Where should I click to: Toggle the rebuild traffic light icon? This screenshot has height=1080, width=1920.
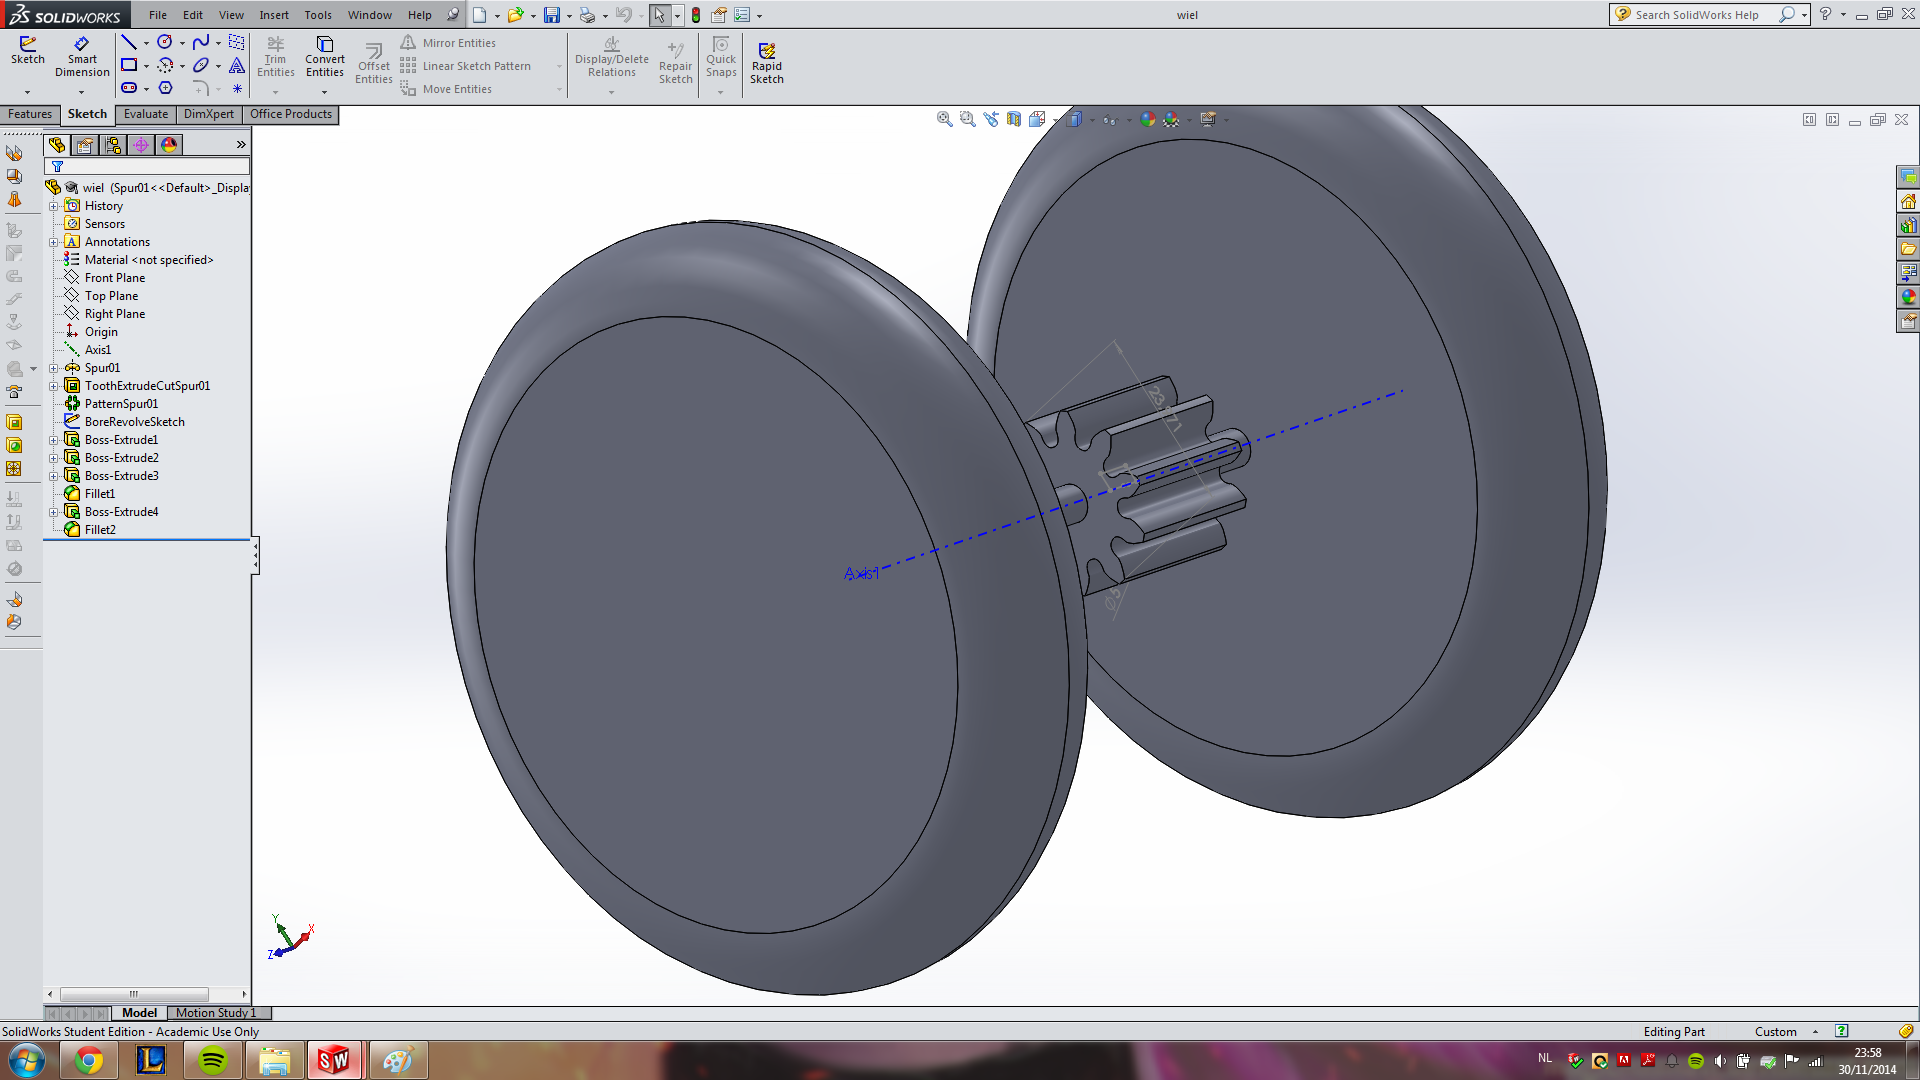[x=696, y=15]
